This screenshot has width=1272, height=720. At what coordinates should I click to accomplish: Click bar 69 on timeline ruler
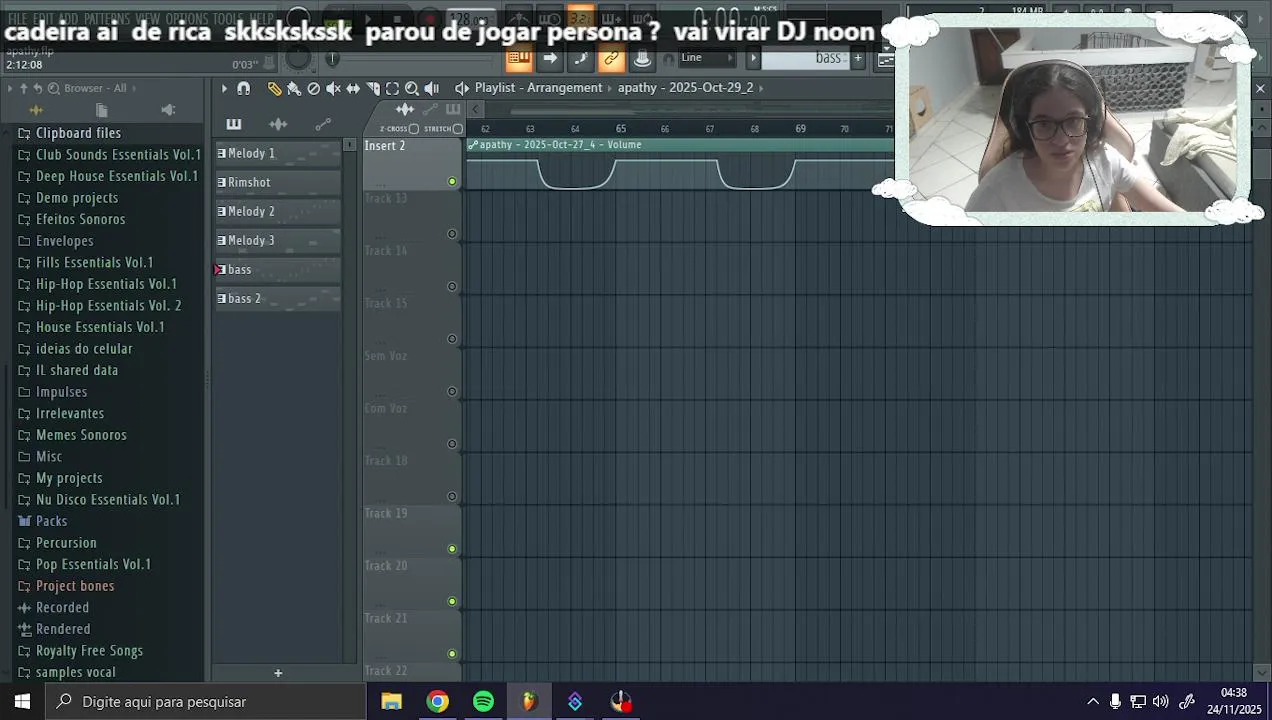pyautogui.click(x=800, y=129)
